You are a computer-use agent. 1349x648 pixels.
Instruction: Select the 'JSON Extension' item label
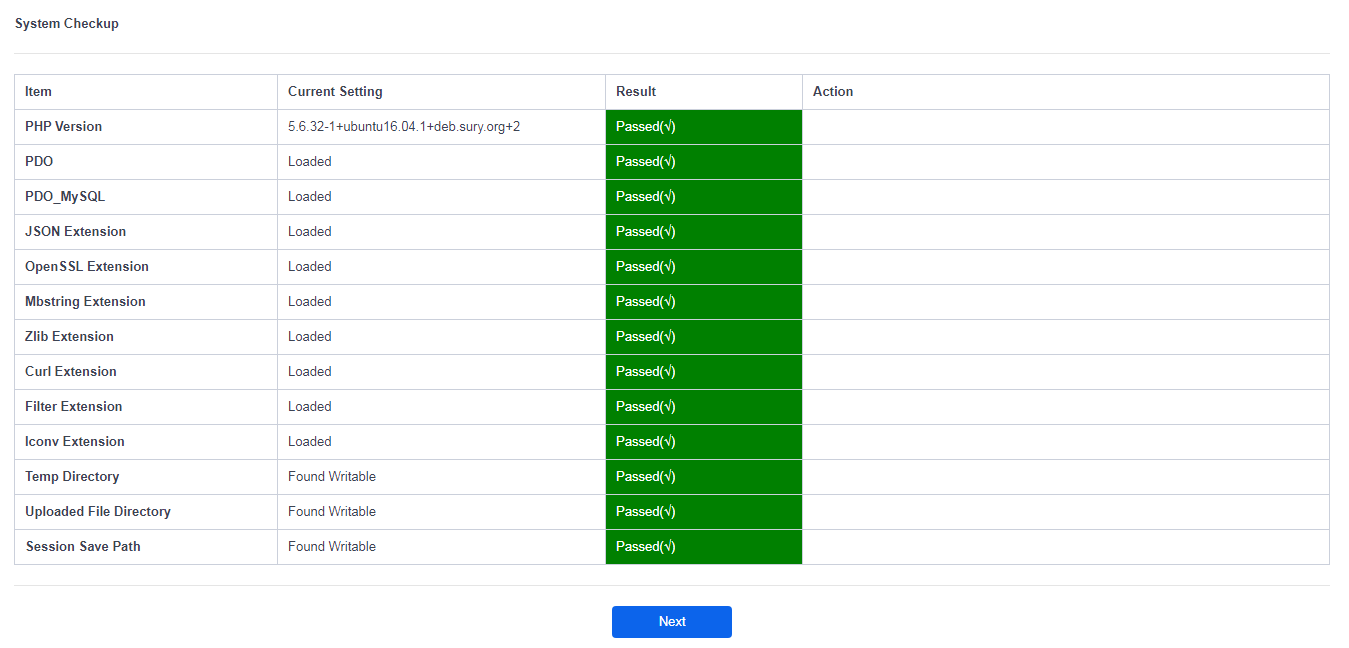pyautogui.click(x=76, y=231)
